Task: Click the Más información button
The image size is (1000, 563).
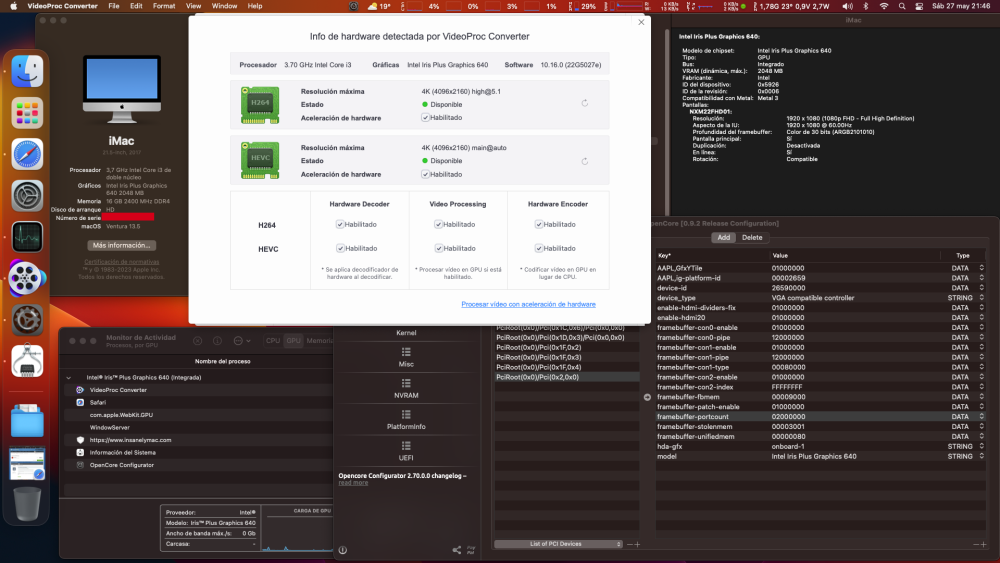Action: pyautogui.click(x=121, y=245)
